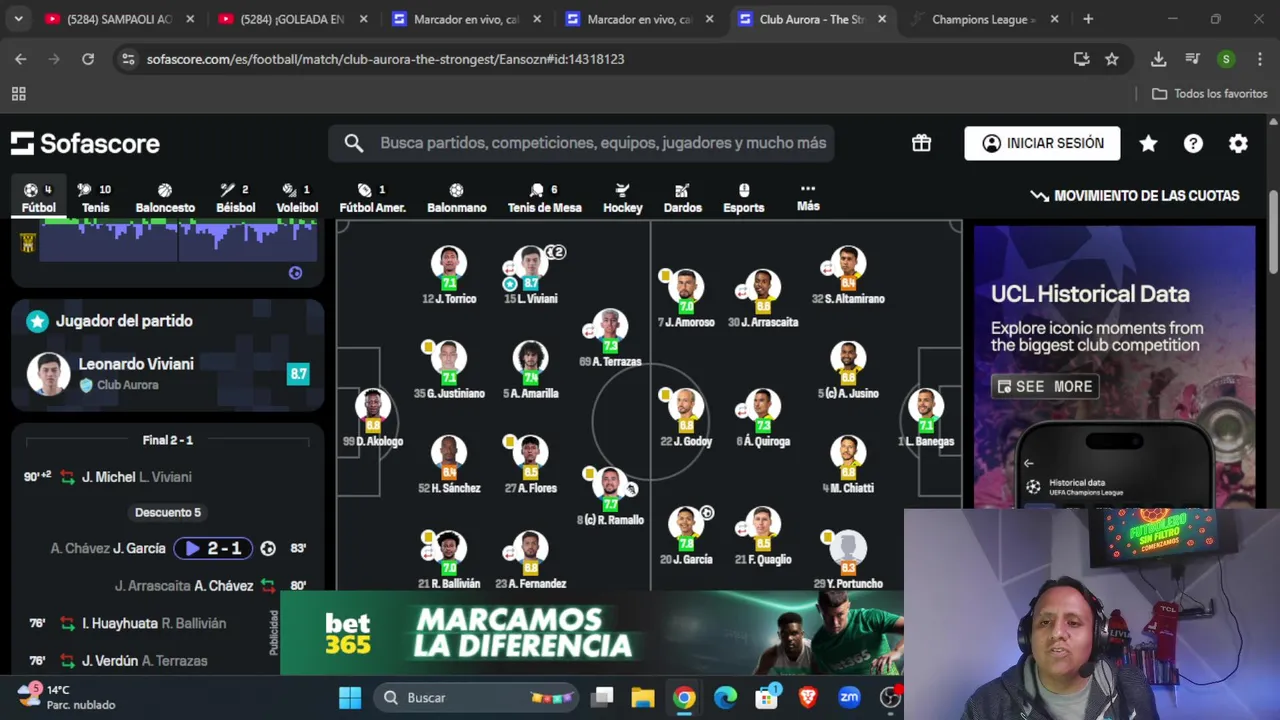Select player 30 J. Arrascaita on pitch
This screenshot has width=1280, height=720.
tap(763, 299)
